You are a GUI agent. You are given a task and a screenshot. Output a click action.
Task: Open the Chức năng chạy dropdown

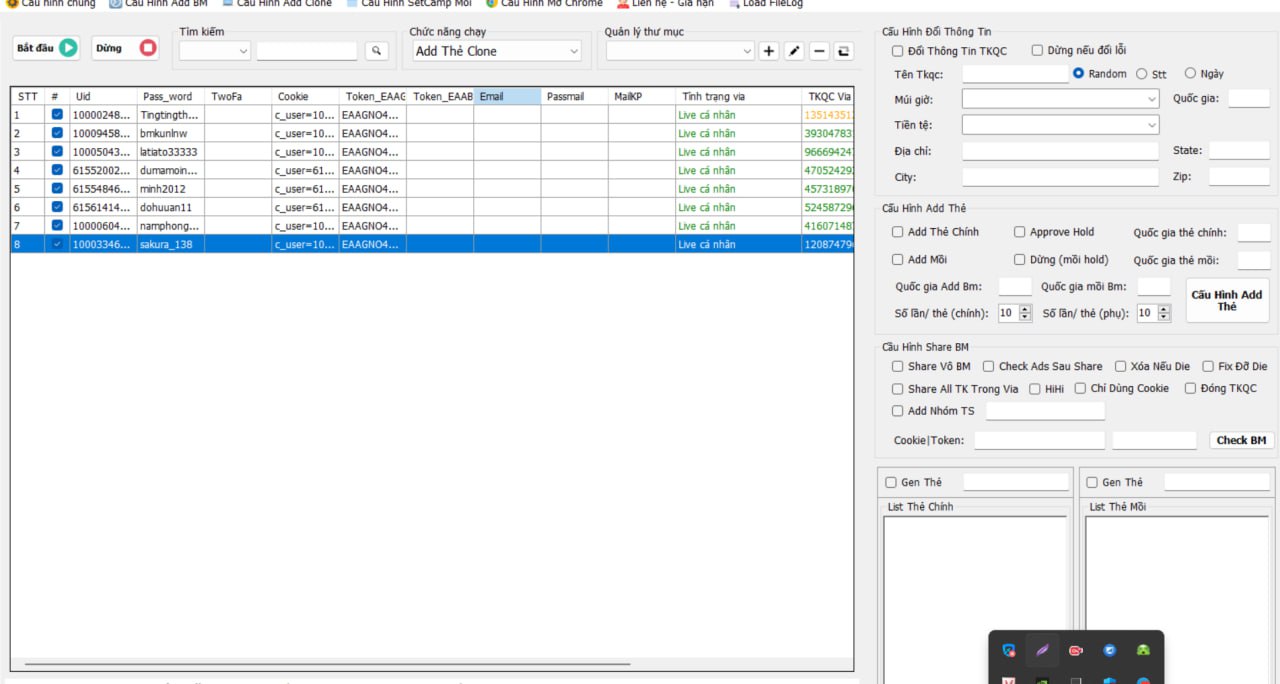click(x=497, y=51)
